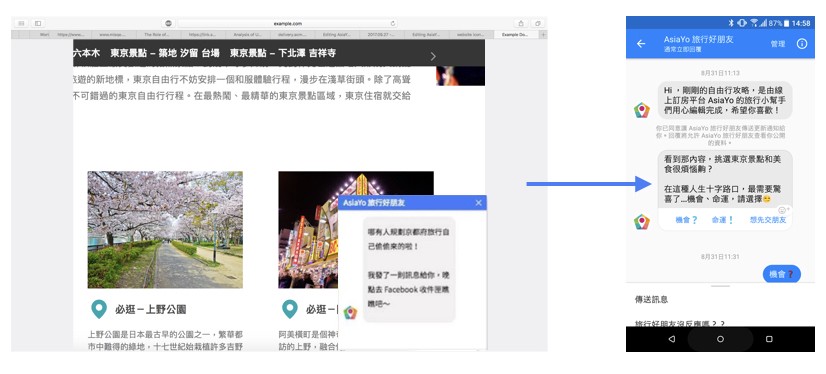The height and width of the screenshot is (374, 826).
Task: Toggle the Safari sidebar button
Action: [37, 23]
